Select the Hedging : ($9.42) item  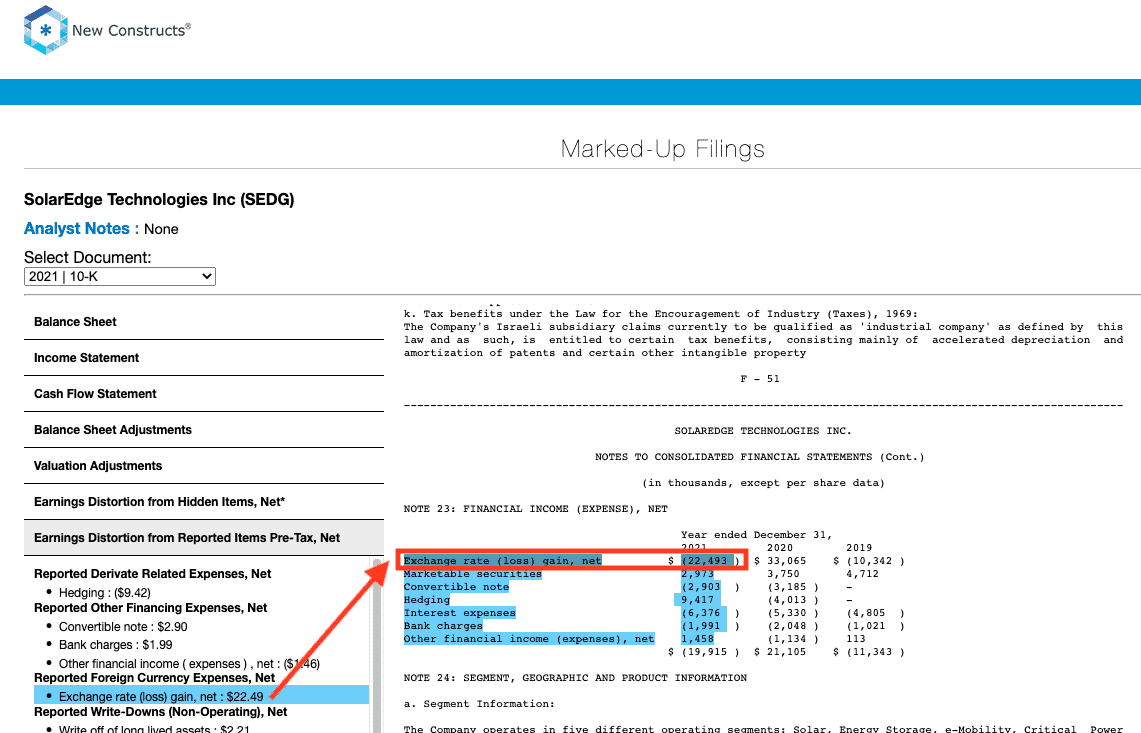(x=105, y=593)
